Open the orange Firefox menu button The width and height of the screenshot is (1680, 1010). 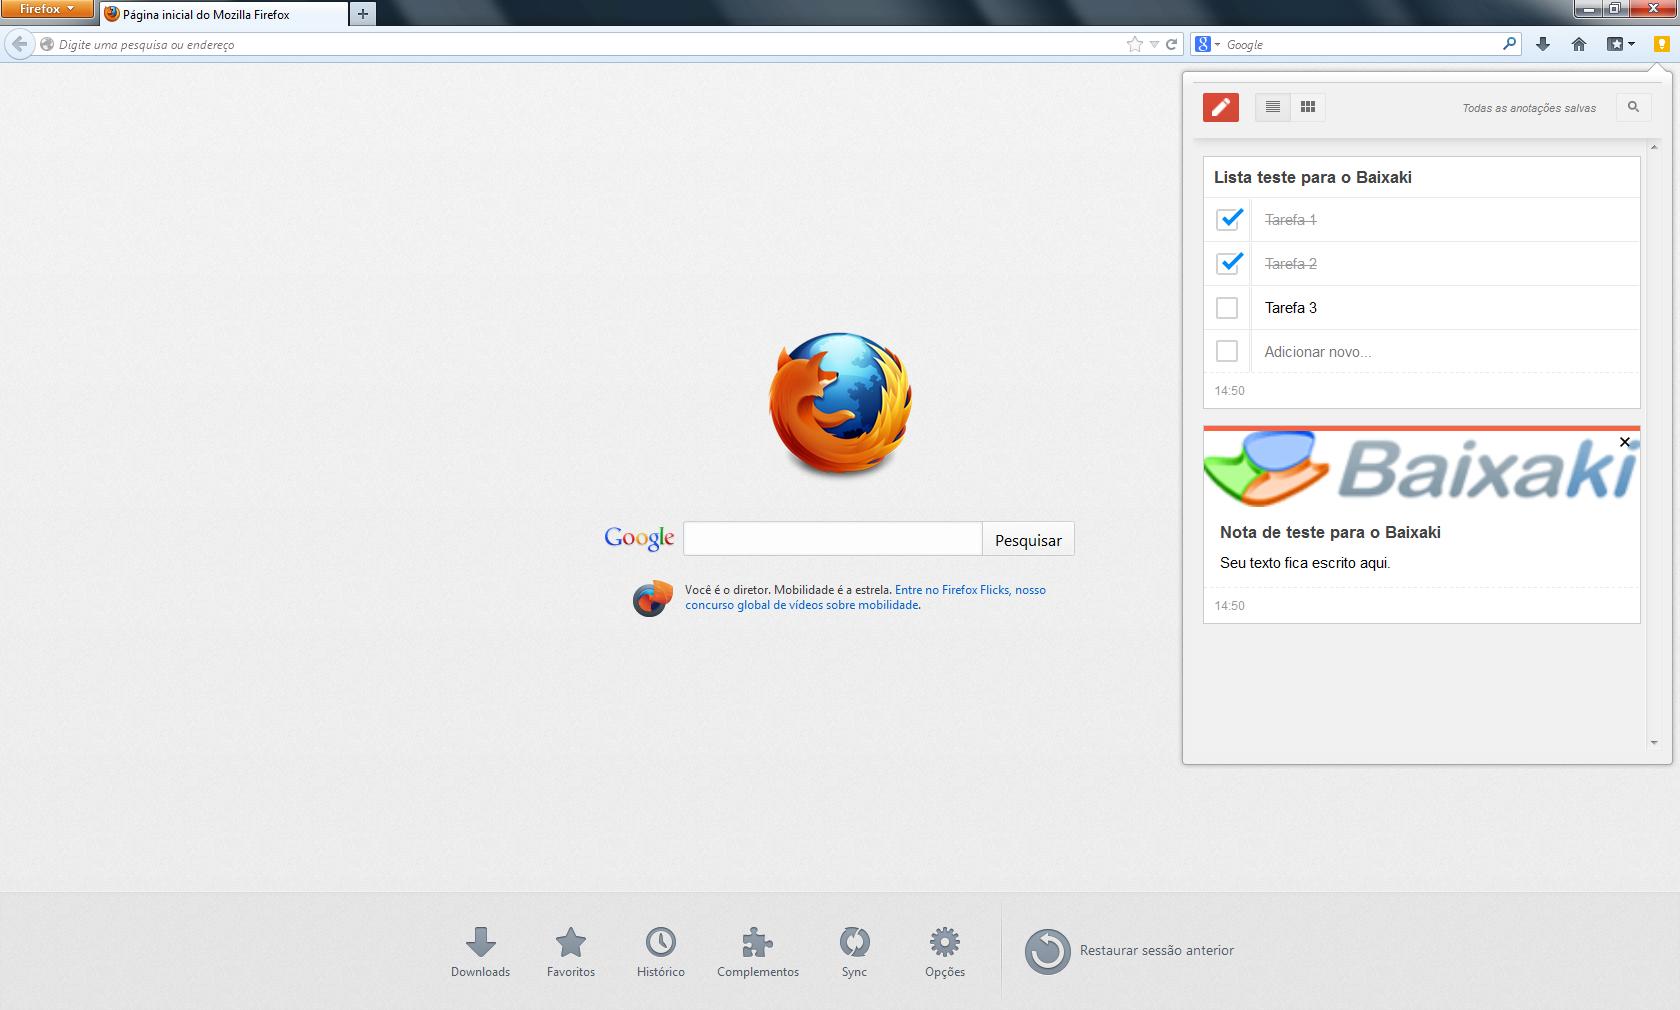(47, 9)
